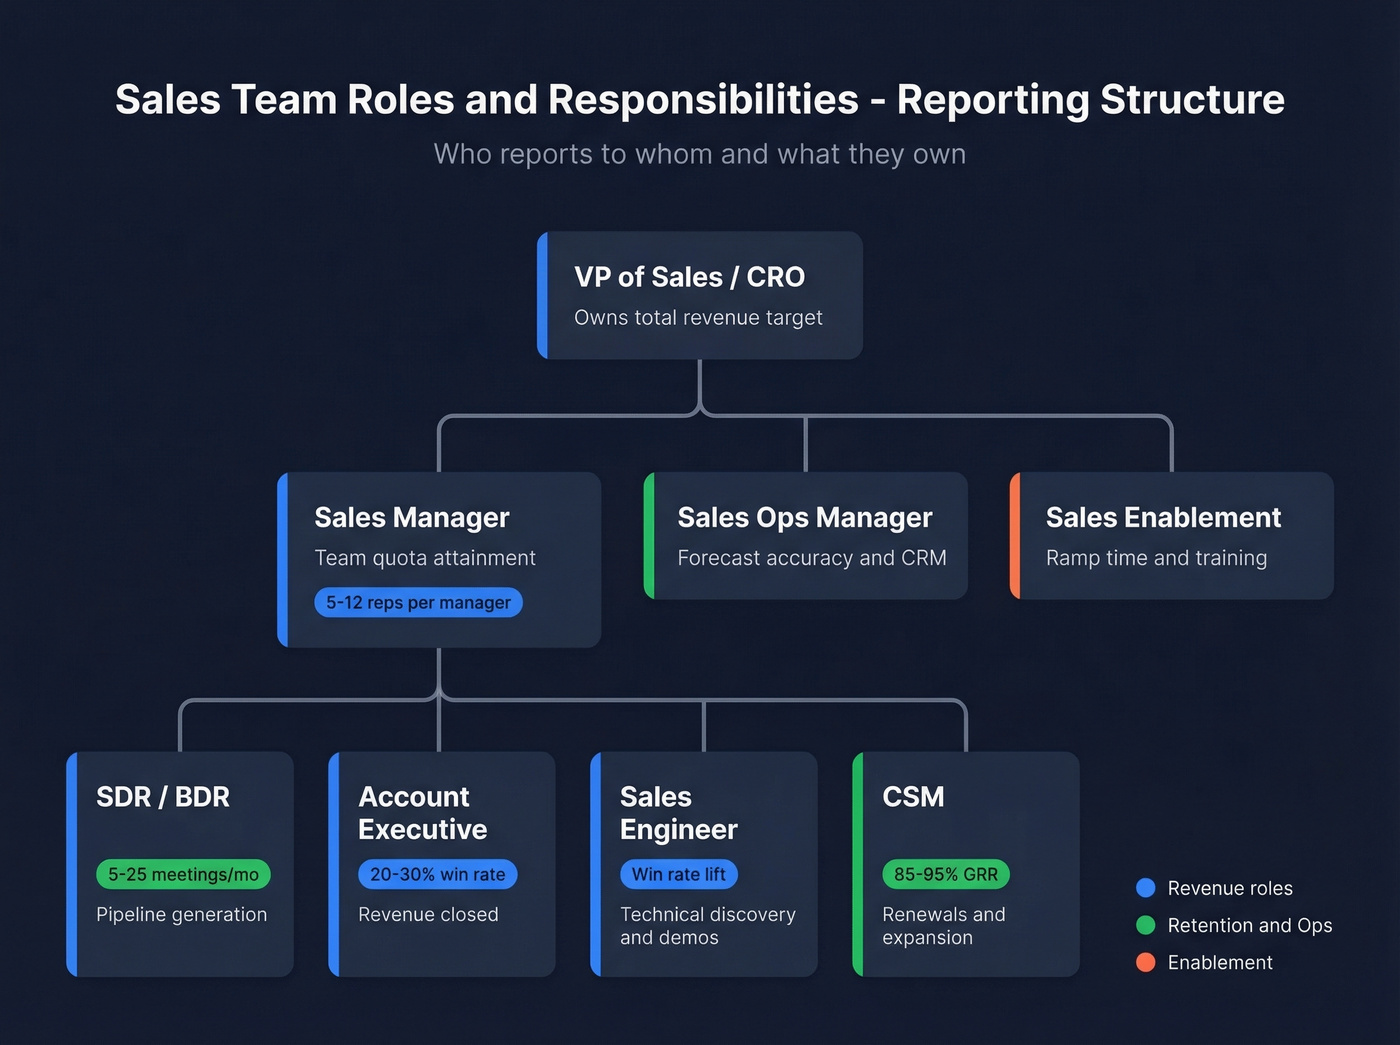Open the CSM role card
Viewport: 1400px width, 1045px height.
966,864
